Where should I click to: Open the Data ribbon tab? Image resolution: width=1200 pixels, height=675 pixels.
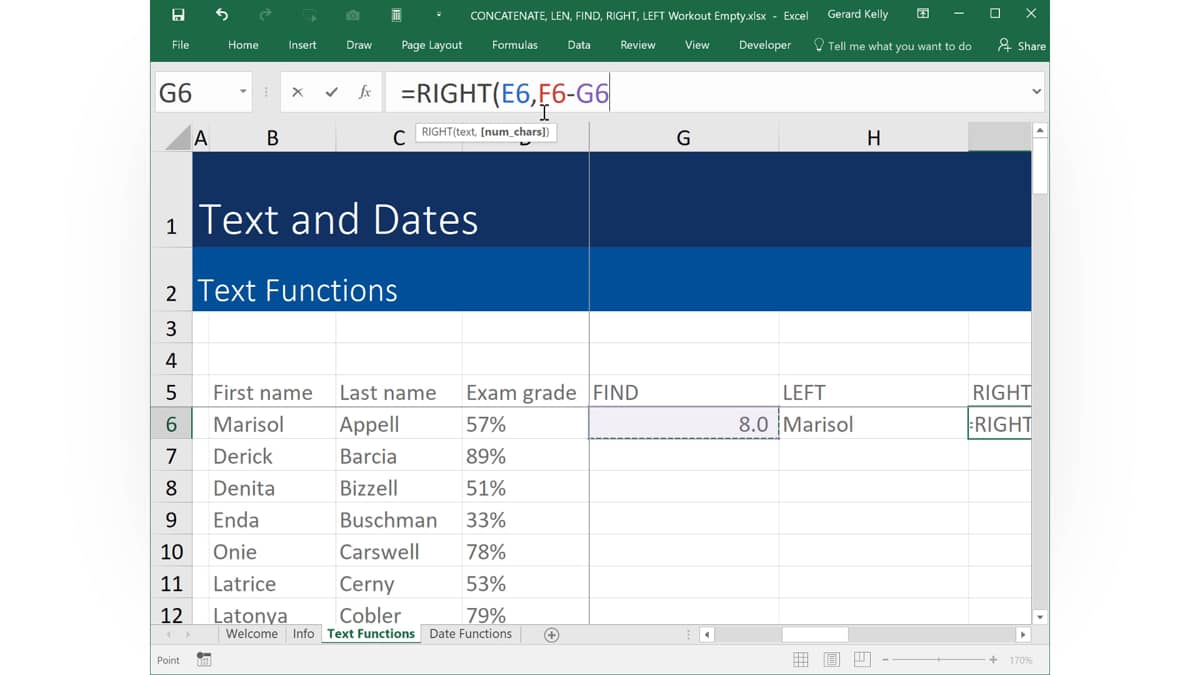coord(579,45)
